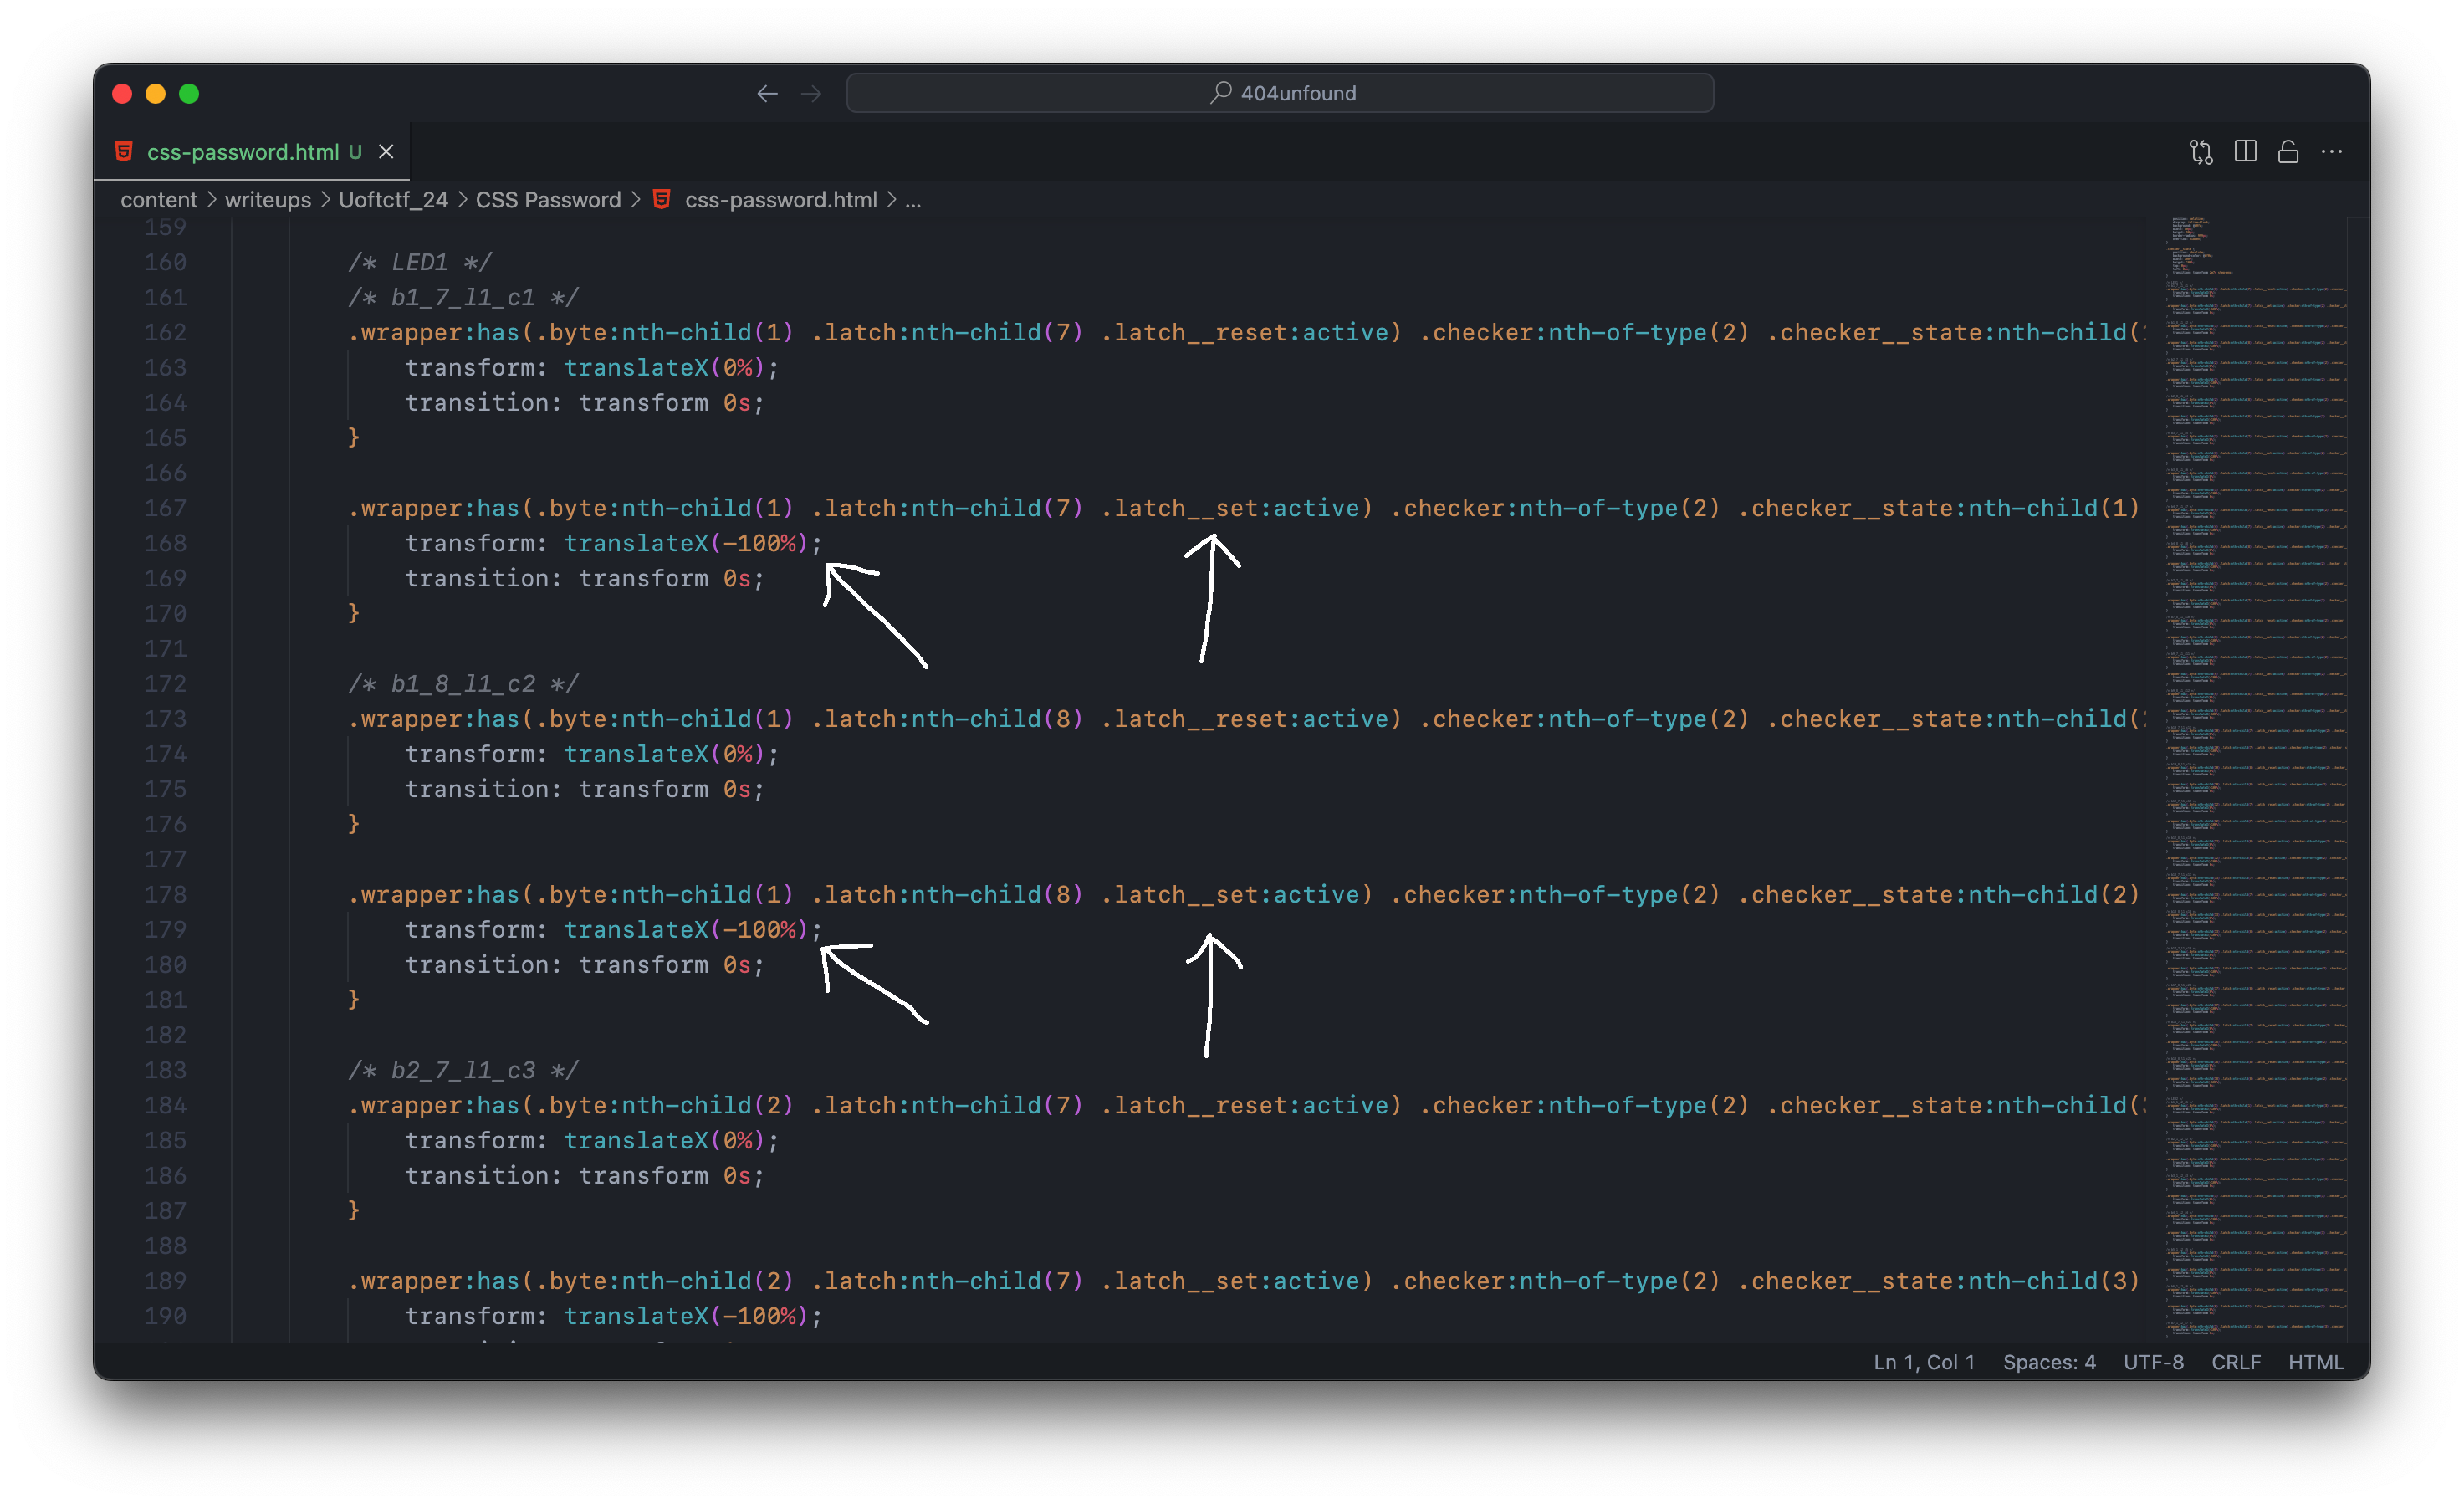
Task: Change indentation via Spaces: 4
Action: coord(2048,1361)
